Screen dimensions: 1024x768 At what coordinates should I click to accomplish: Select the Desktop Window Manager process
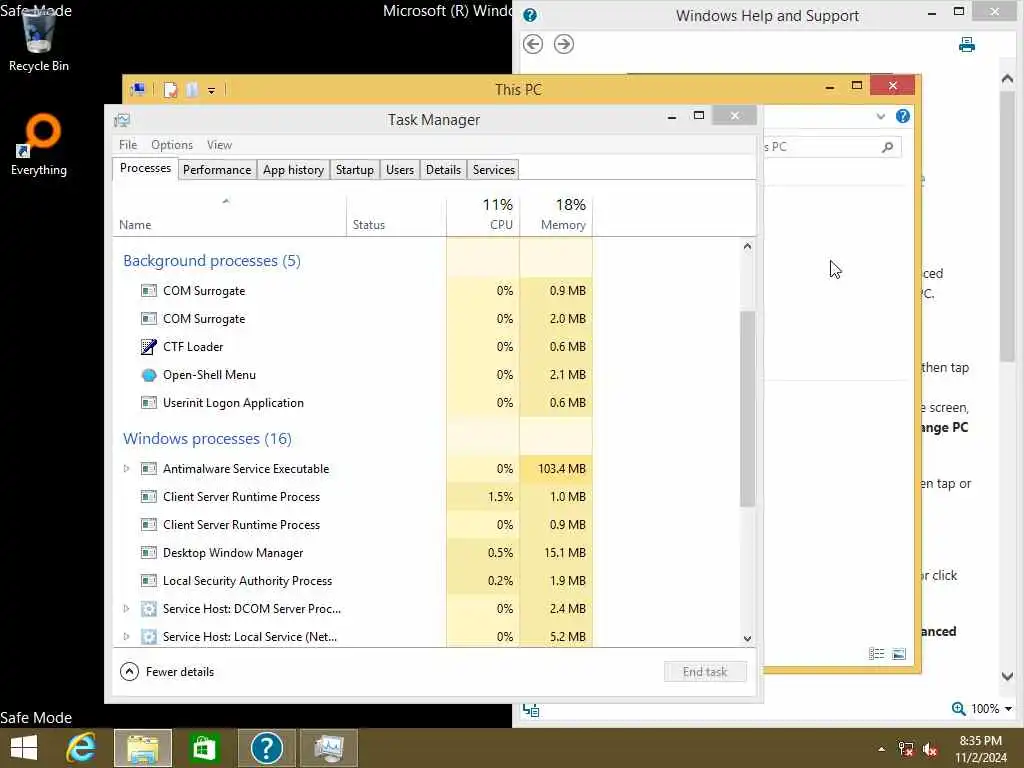(x=353, y=552)
